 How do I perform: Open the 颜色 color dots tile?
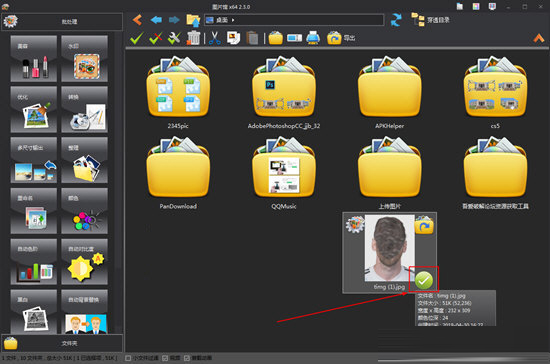coord(85,211)
